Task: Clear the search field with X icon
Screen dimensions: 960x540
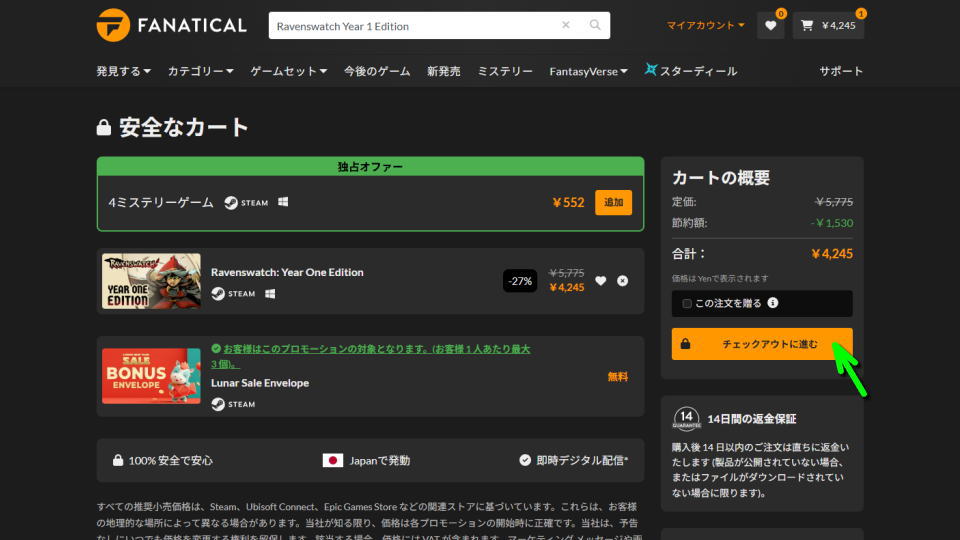Action: pyautogui.click(x=566, y=25)
